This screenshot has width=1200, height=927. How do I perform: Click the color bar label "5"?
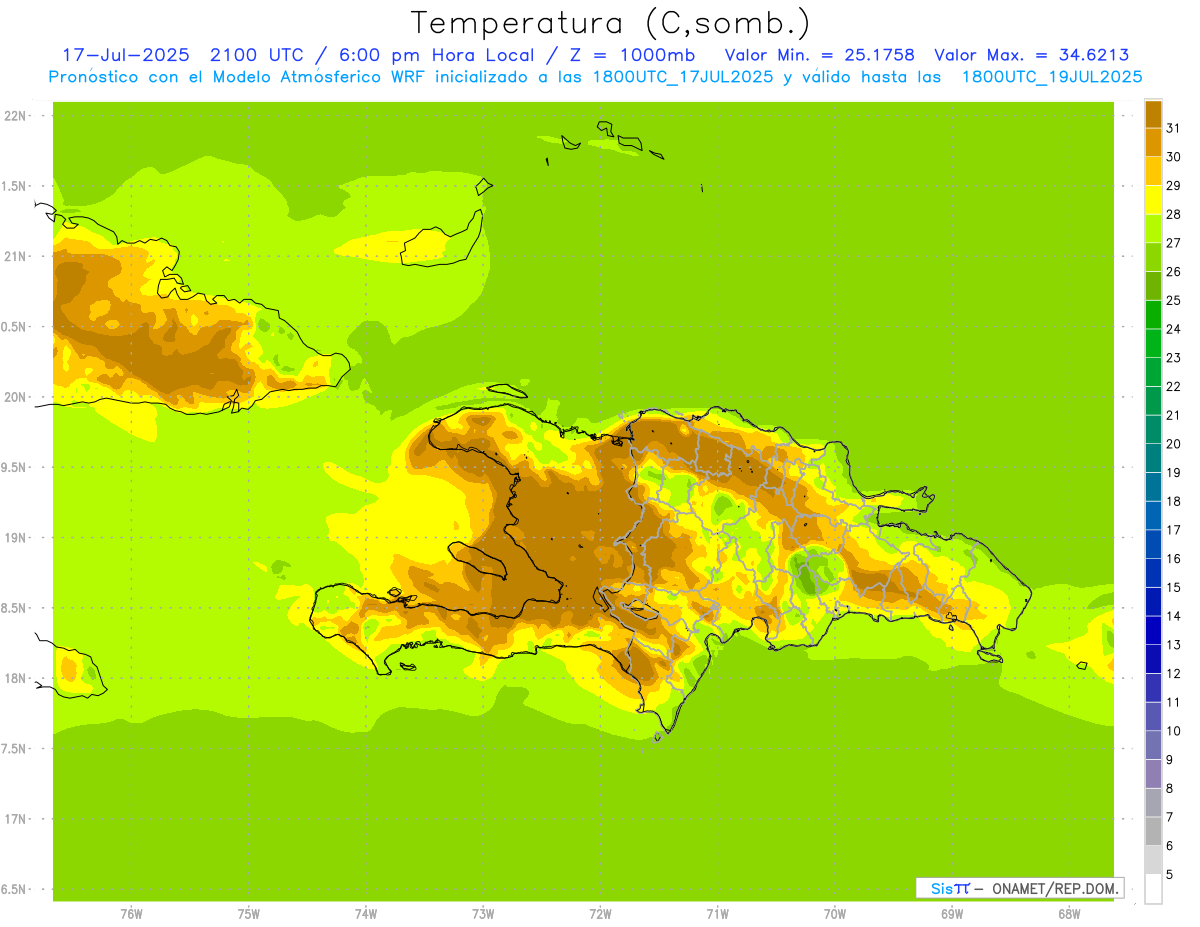(1170, 874)
